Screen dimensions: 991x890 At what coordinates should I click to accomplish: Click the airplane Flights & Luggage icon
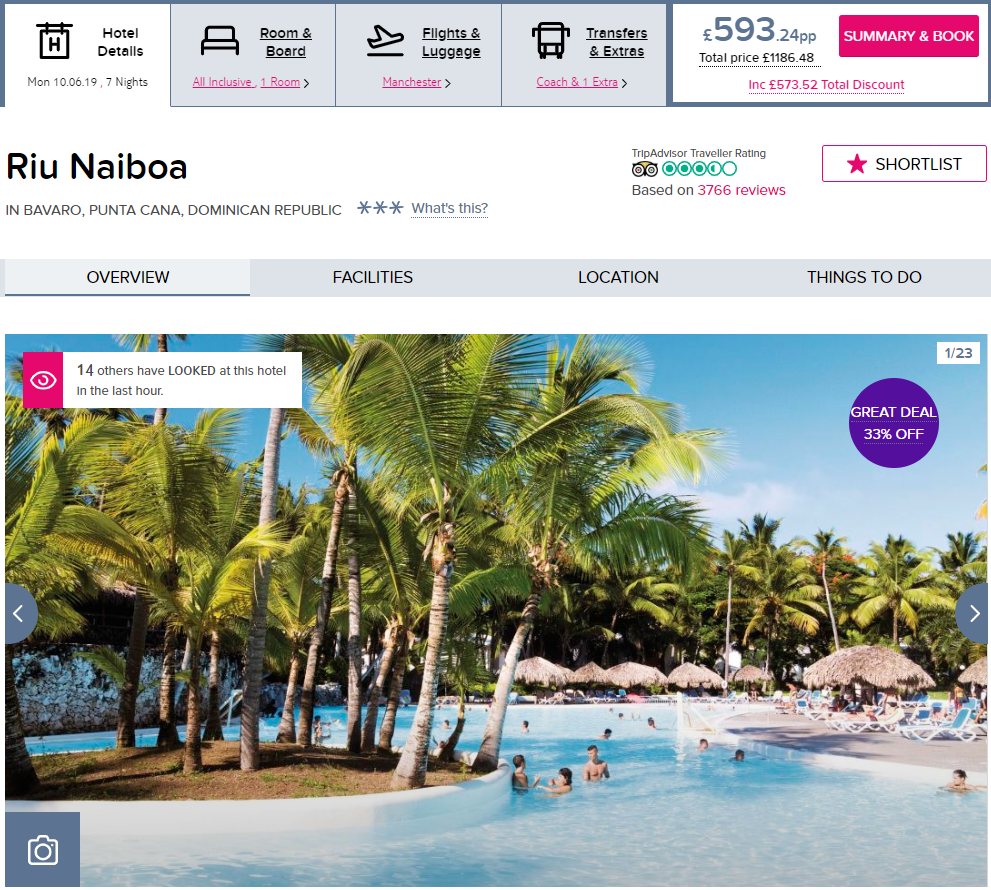click(x=385, y=41)
